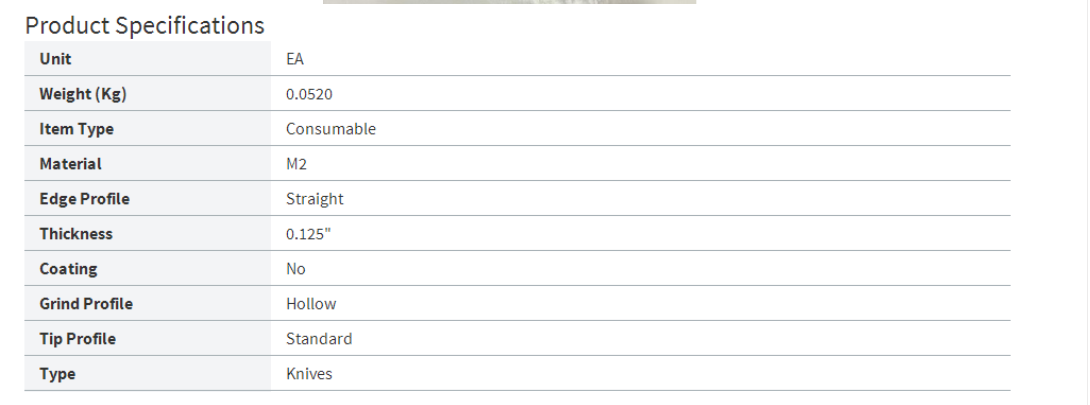Click the Tip Profile label
Viewport: 1090px width, 405px height.
(77, 339)
